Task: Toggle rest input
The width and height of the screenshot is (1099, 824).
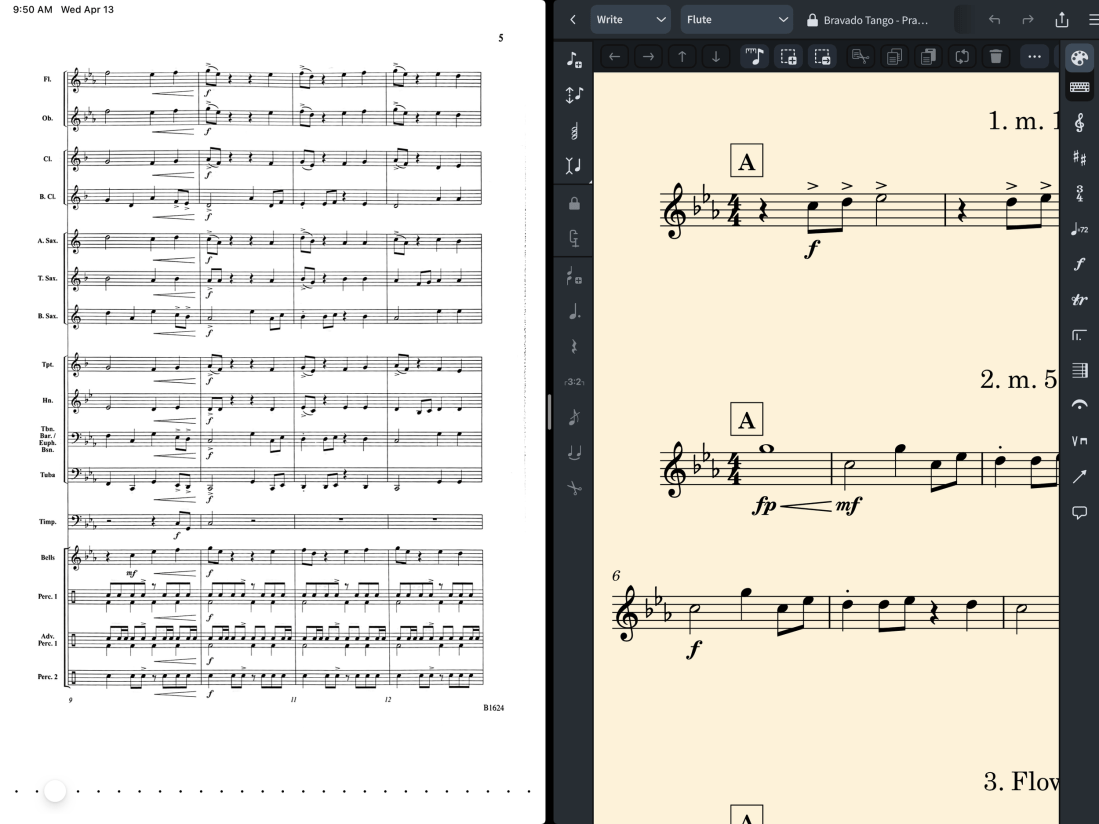Action: (575, 350)
